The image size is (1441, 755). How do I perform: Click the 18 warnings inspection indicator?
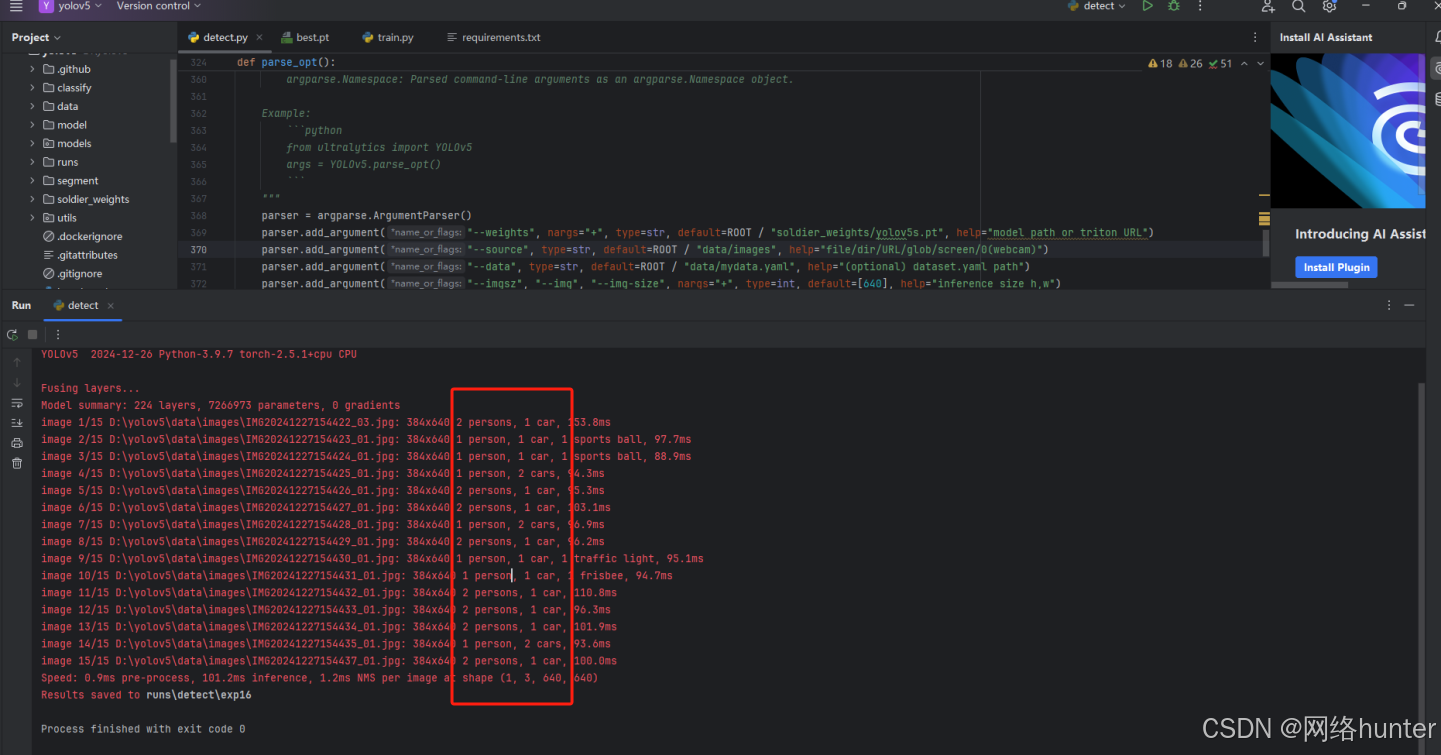[1160, 63]
